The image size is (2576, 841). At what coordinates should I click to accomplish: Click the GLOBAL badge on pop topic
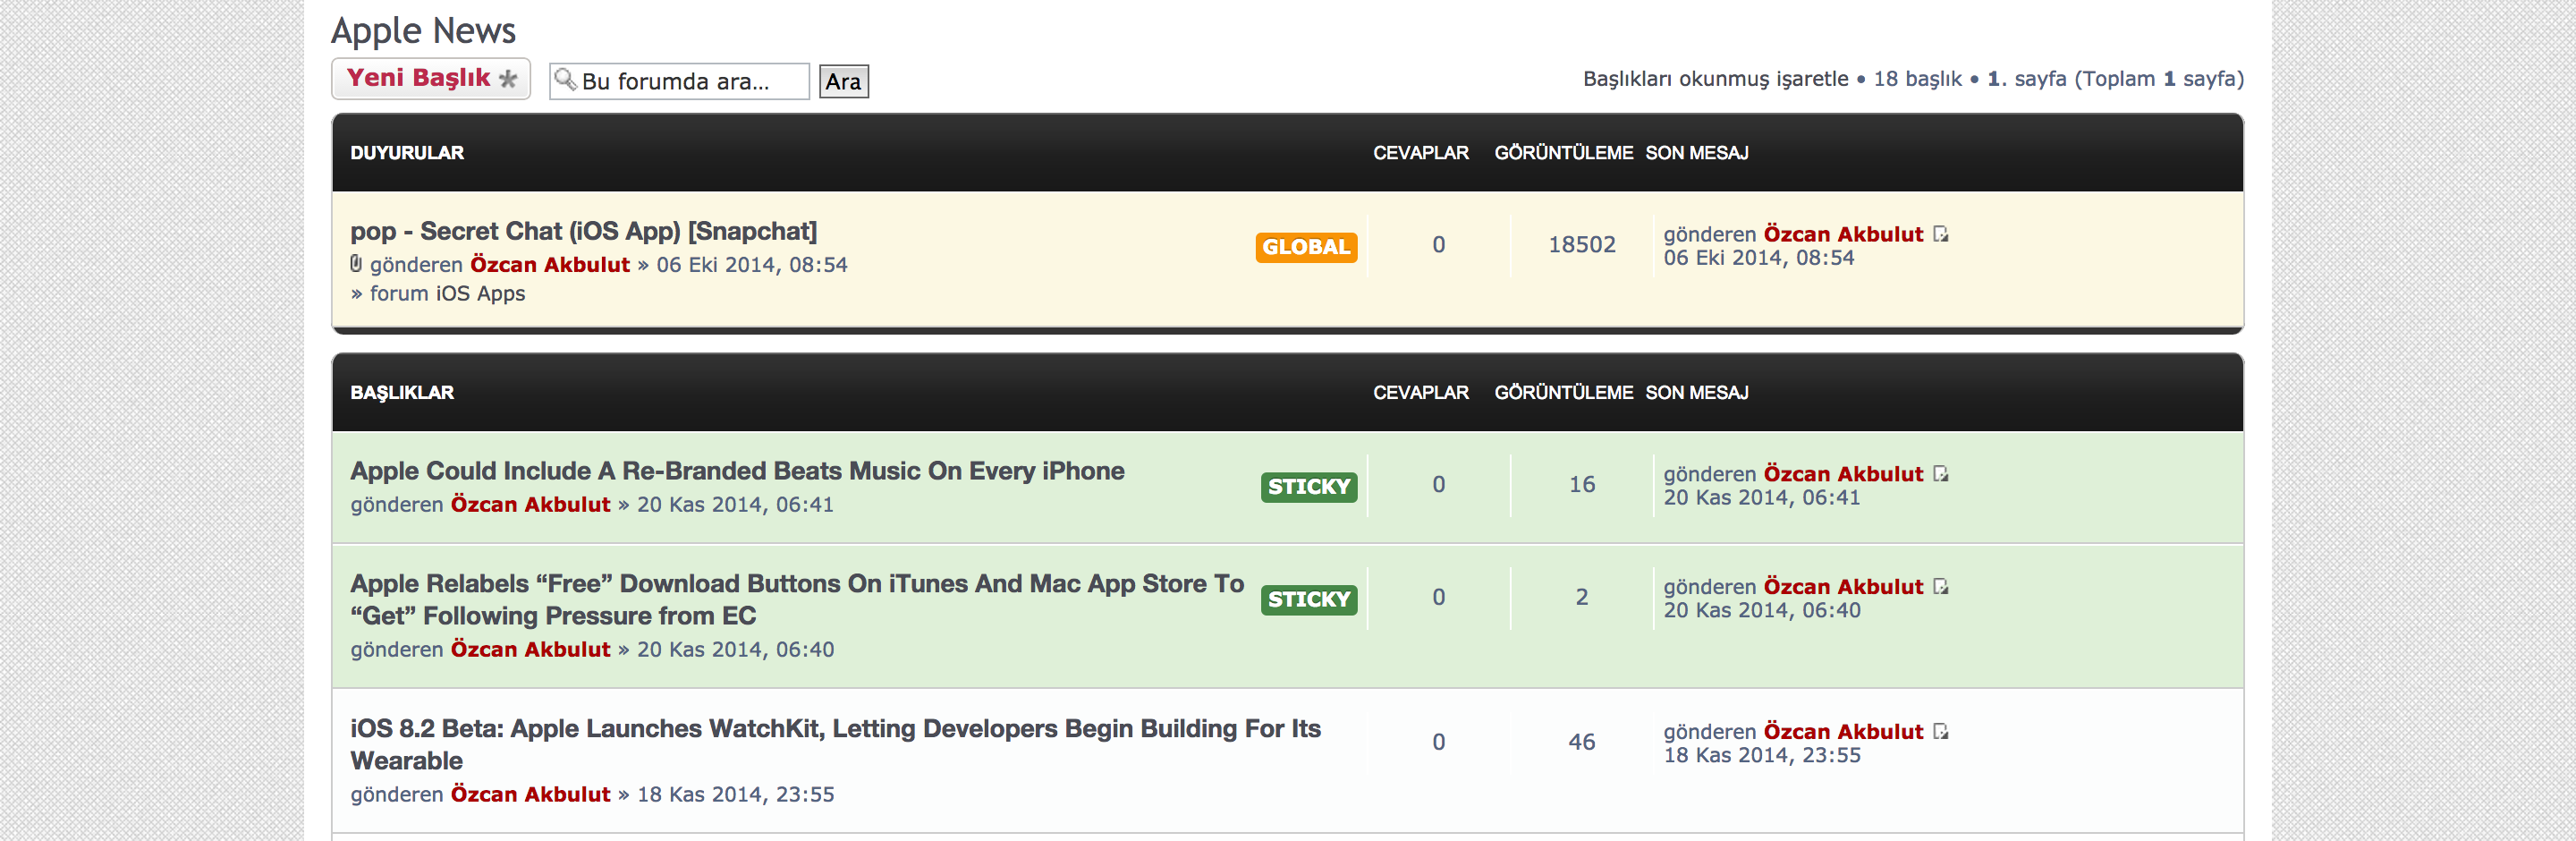coord(1306,247)
